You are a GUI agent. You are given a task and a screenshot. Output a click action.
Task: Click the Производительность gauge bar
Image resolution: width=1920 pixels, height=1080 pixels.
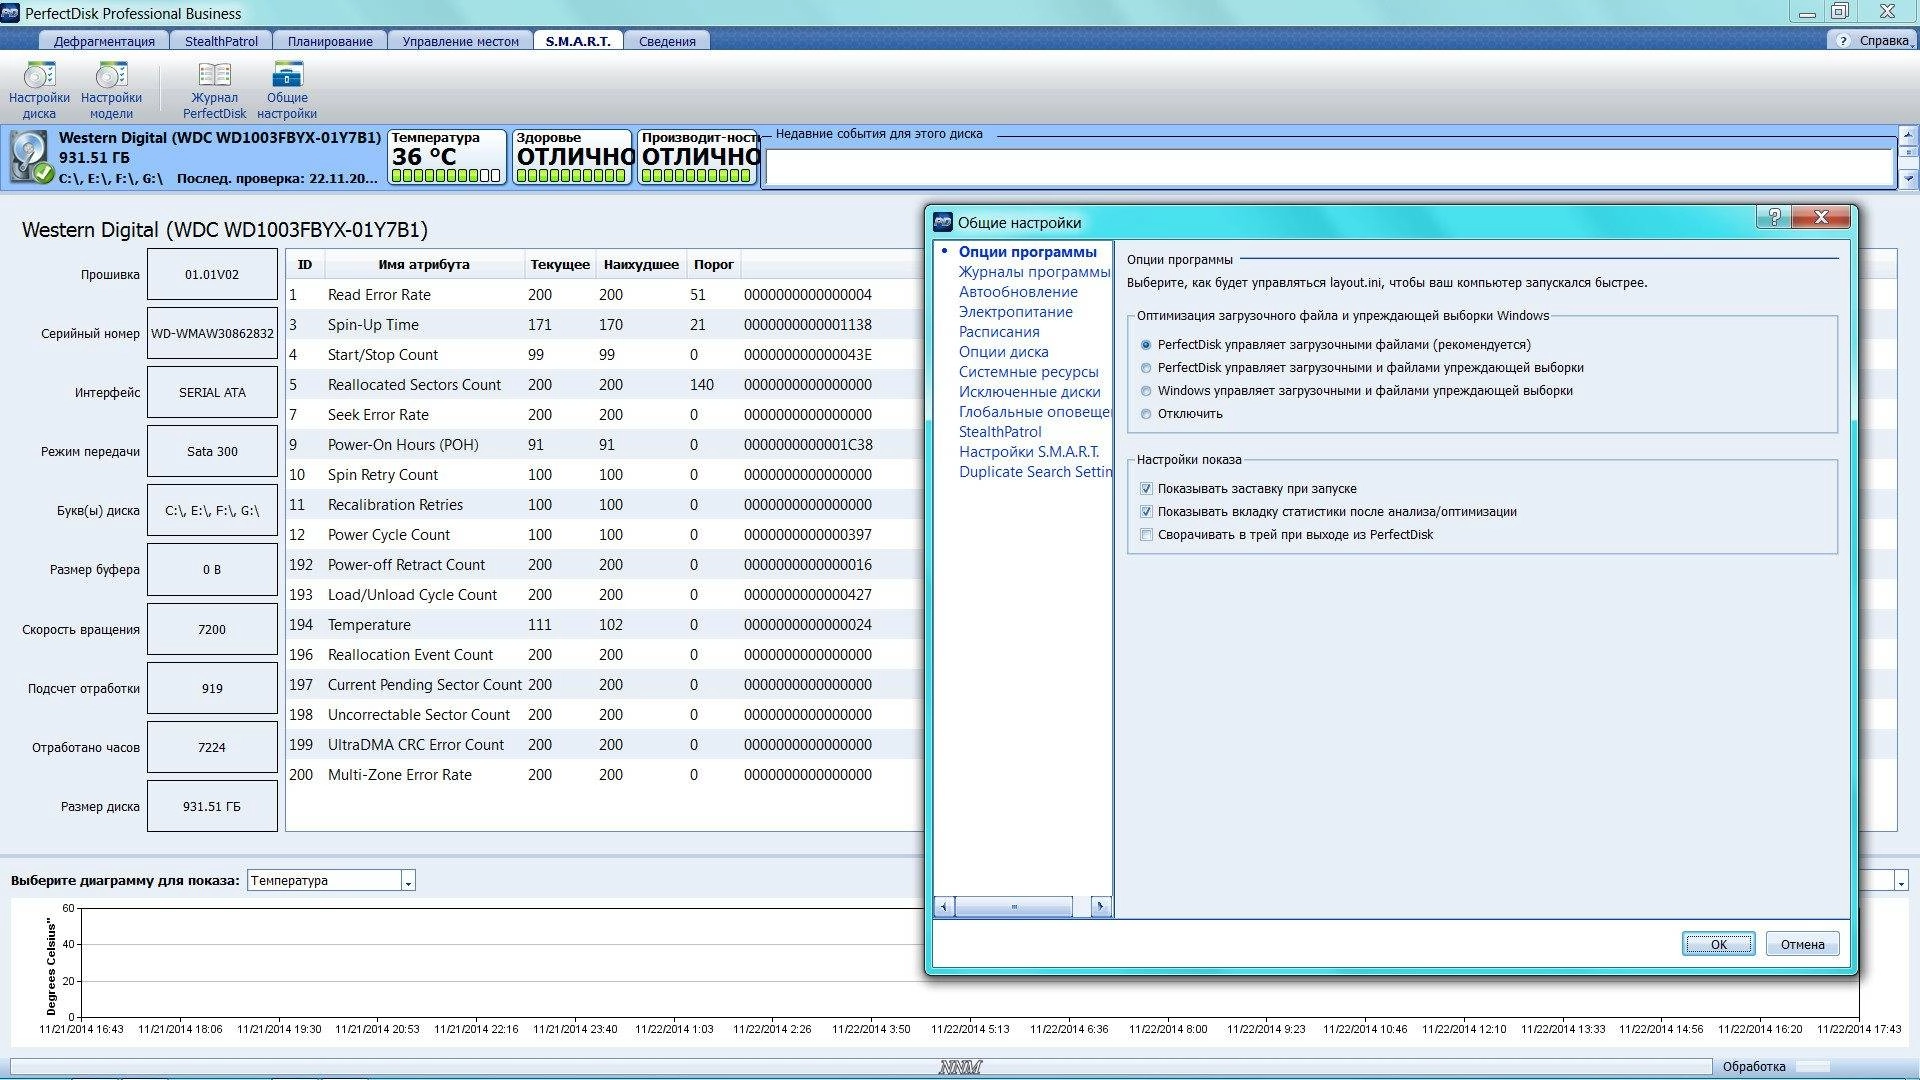(696, 176)
